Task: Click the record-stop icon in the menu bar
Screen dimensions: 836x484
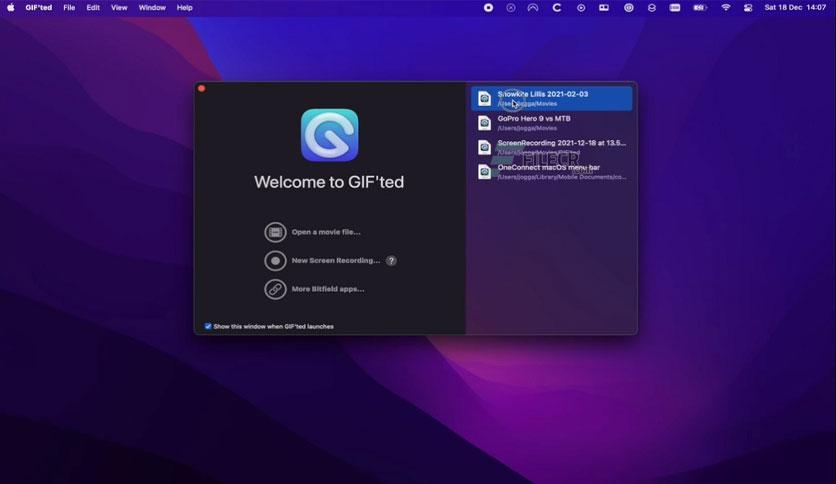Action: coord(488,7)
